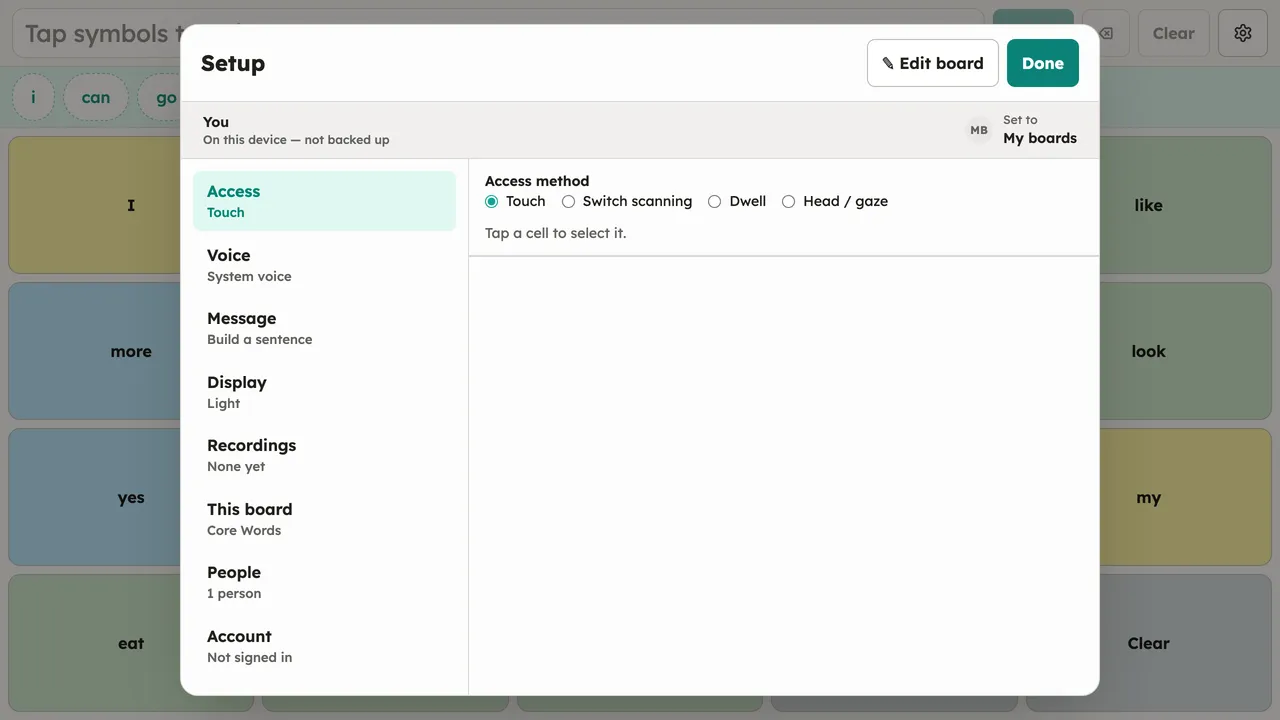The image size is (1280, 720).
Task: Select Switch scanning access method
Action: click(627, 201)
